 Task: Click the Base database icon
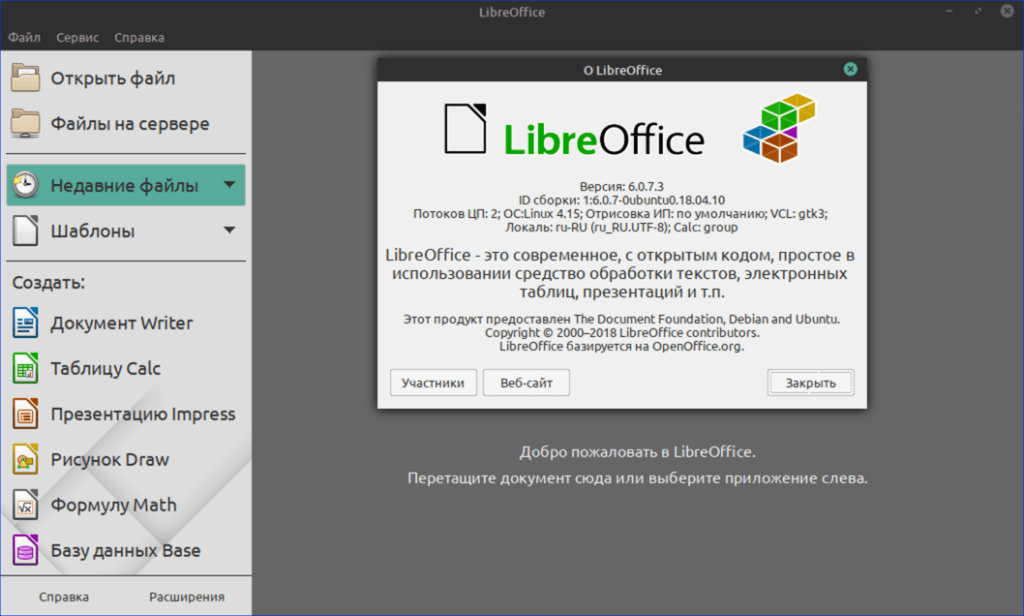pyautogui.click(x=25, y=550)
